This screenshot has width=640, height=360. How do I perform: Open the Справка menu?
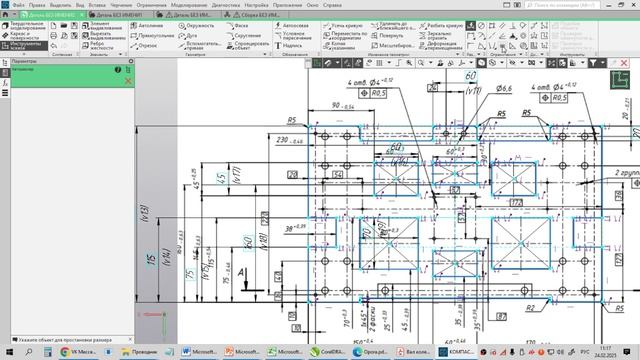point(332,5)
